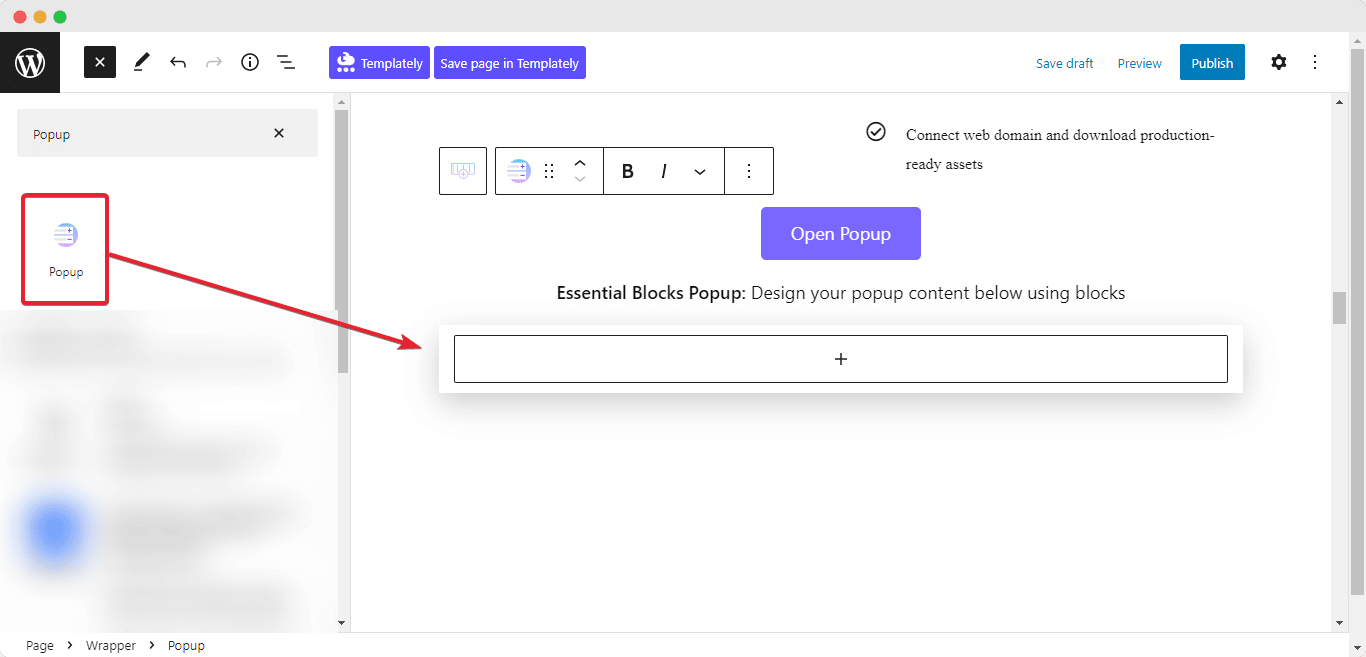Click the yellow window minimize button
Image resolution: width=1366 pixels, height=657 pixels.
[x=40, y=16]
